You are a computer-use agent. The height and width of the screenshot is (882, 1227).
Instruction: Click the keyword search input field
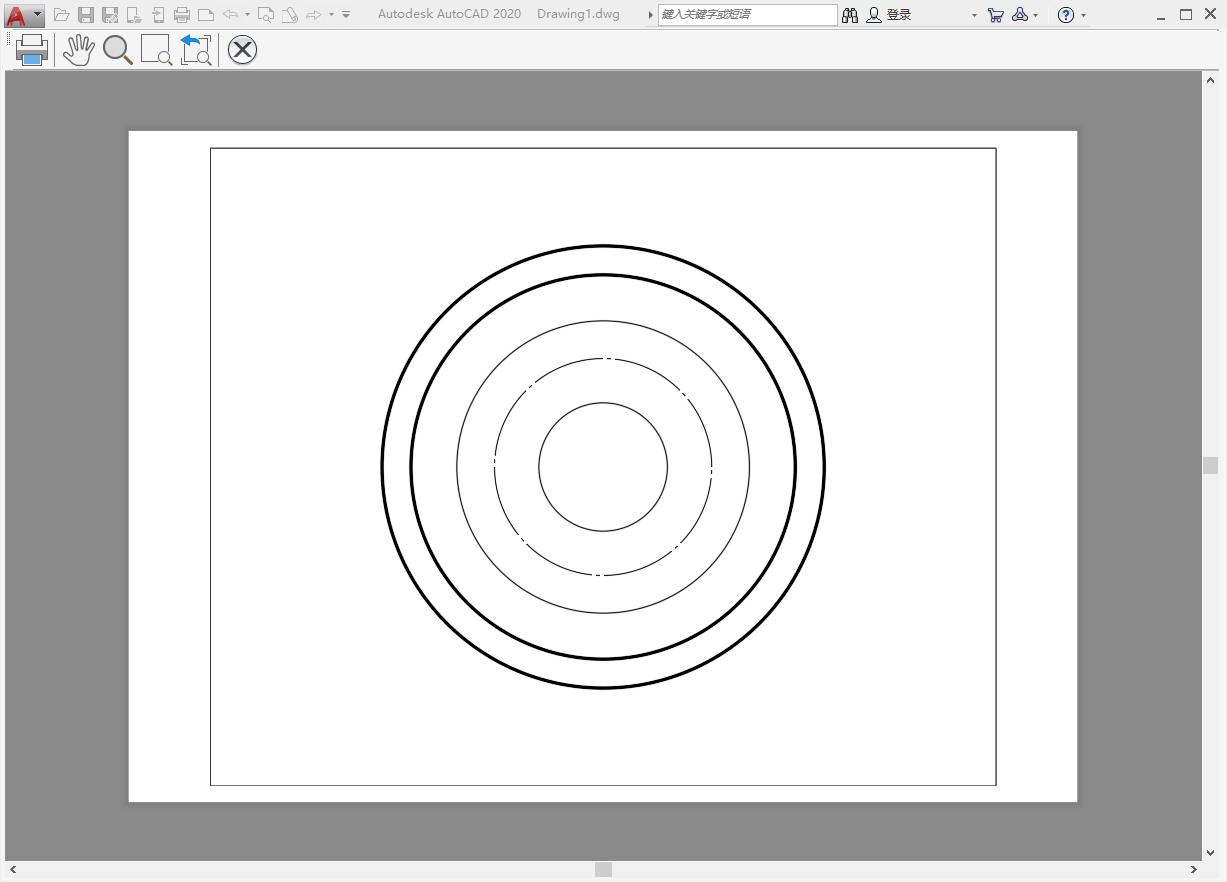coord(747,15)
